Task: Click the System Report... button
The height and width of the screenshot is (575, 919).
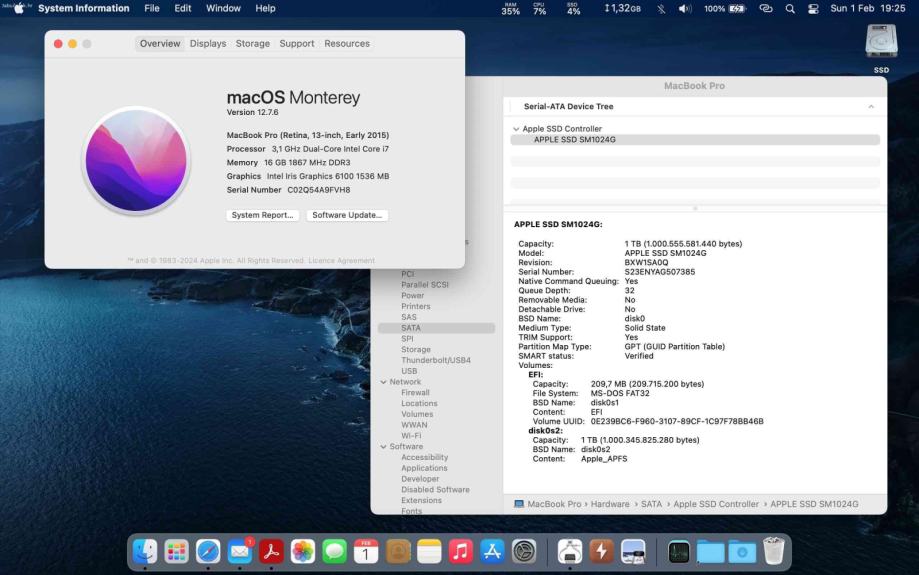Action: (x=263, y=215)
